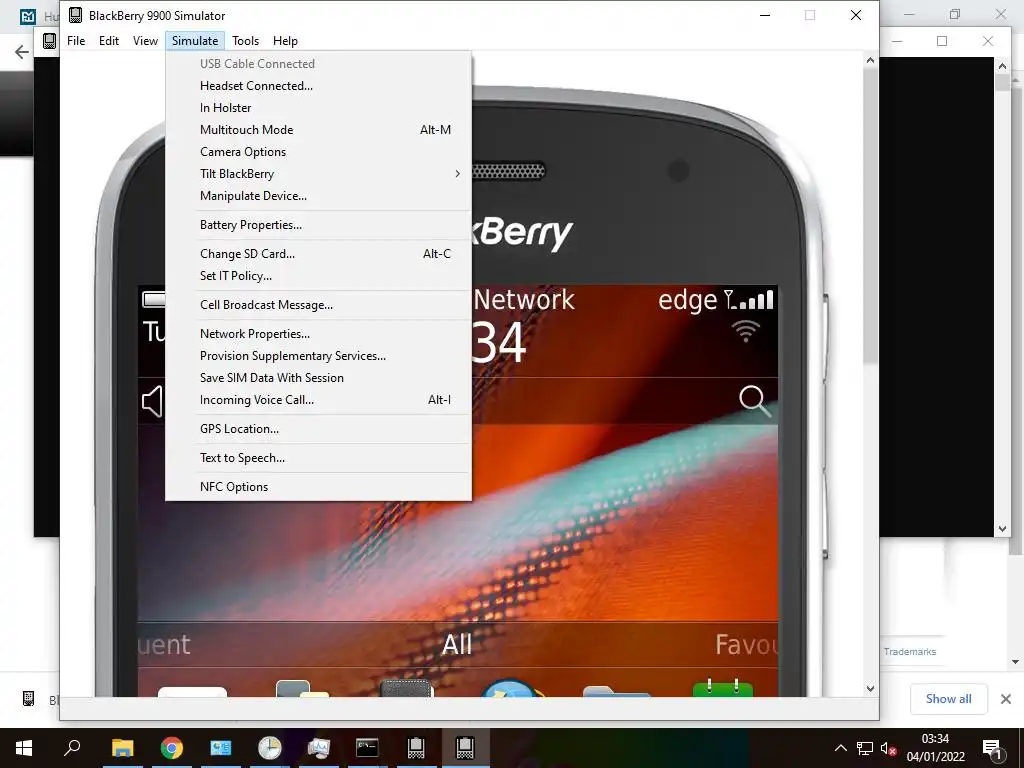The height and width of the screenshot is (768, 1024).
Task: Toggle Save SIM Data With Session
Action: (x=319, y=377)
